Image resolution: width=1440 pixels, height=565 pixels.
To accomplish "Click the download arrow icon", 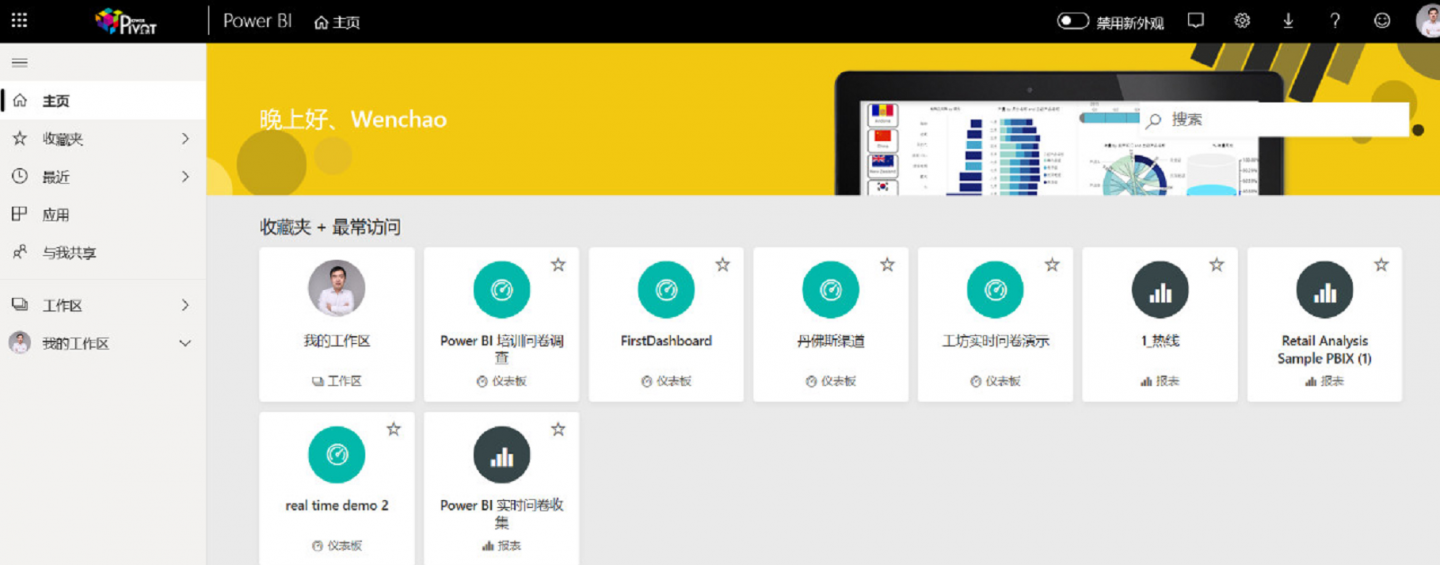I will pos(1288,20).
